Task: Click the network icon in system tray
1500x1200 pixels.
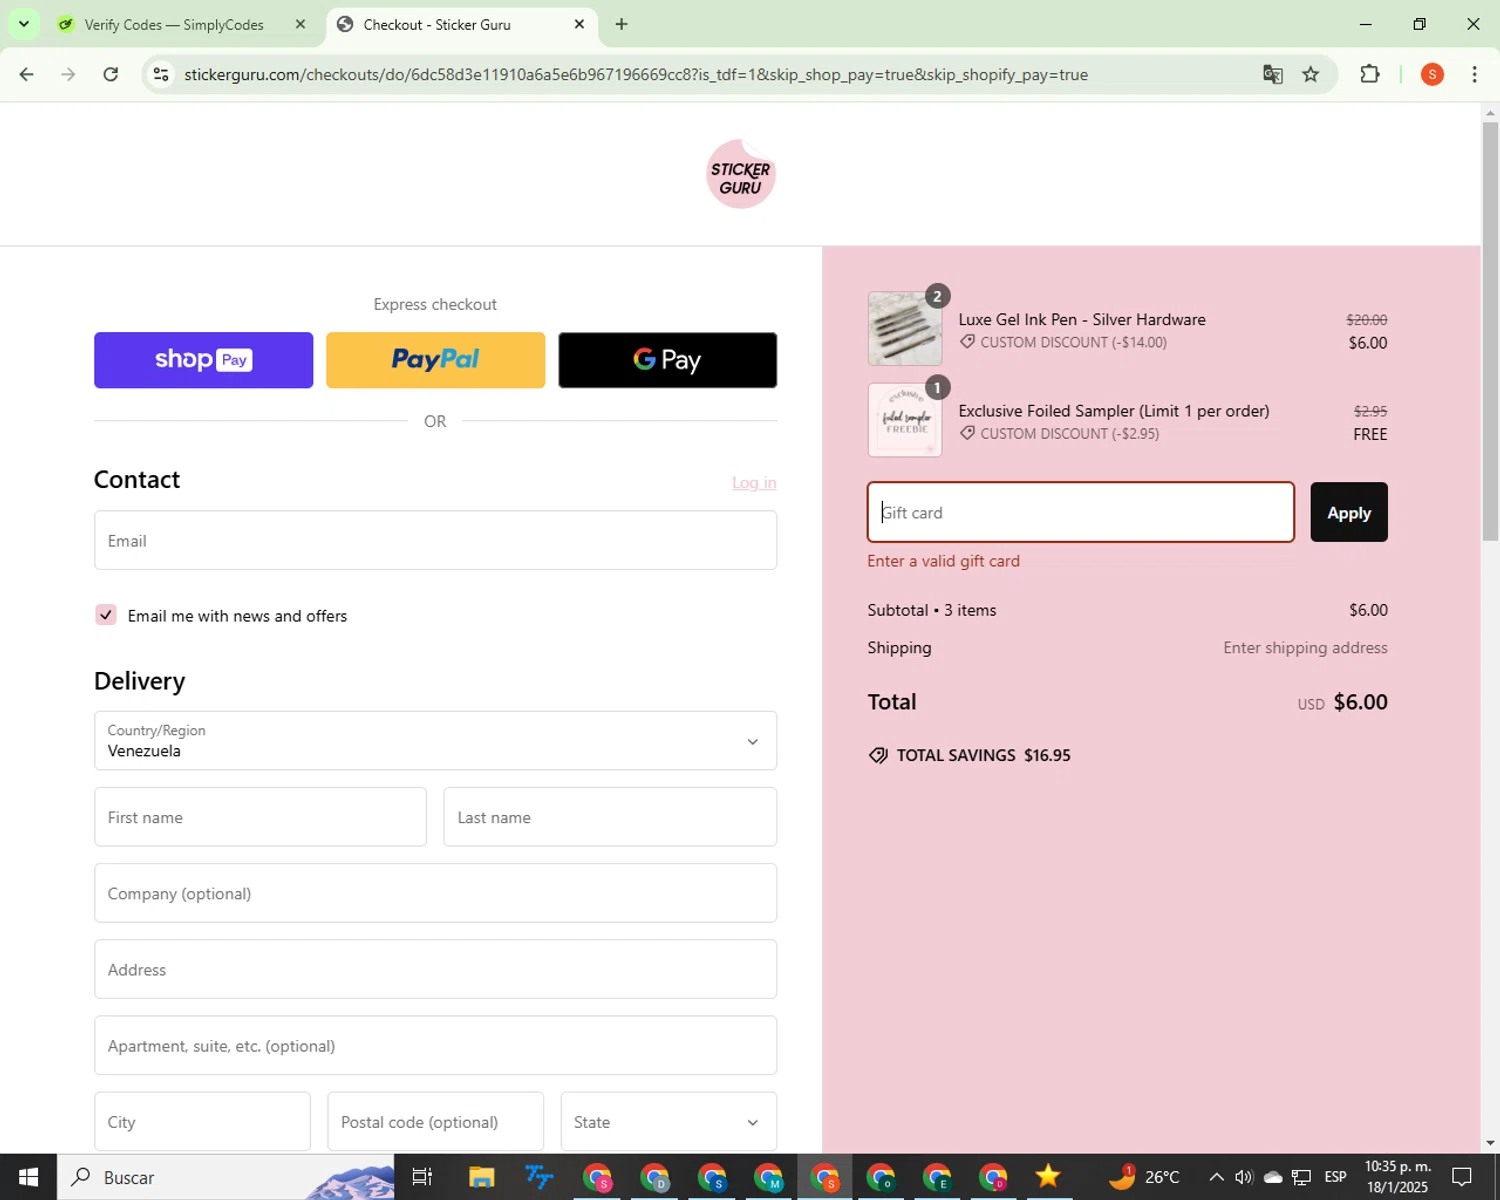Action: (1301, 1177)
